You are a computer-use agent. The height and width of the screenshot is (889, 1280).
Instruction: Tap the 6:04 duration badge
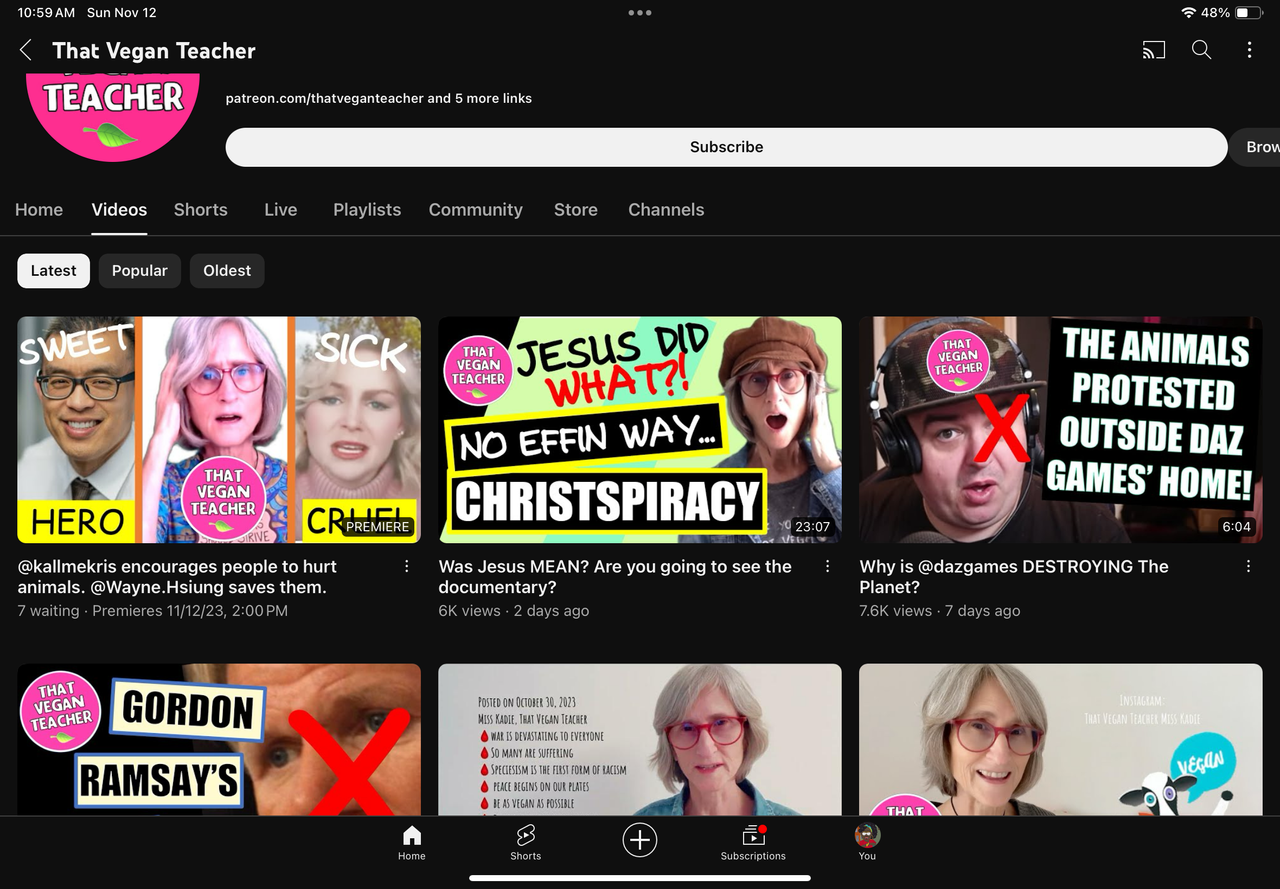tap(1236, 527)
